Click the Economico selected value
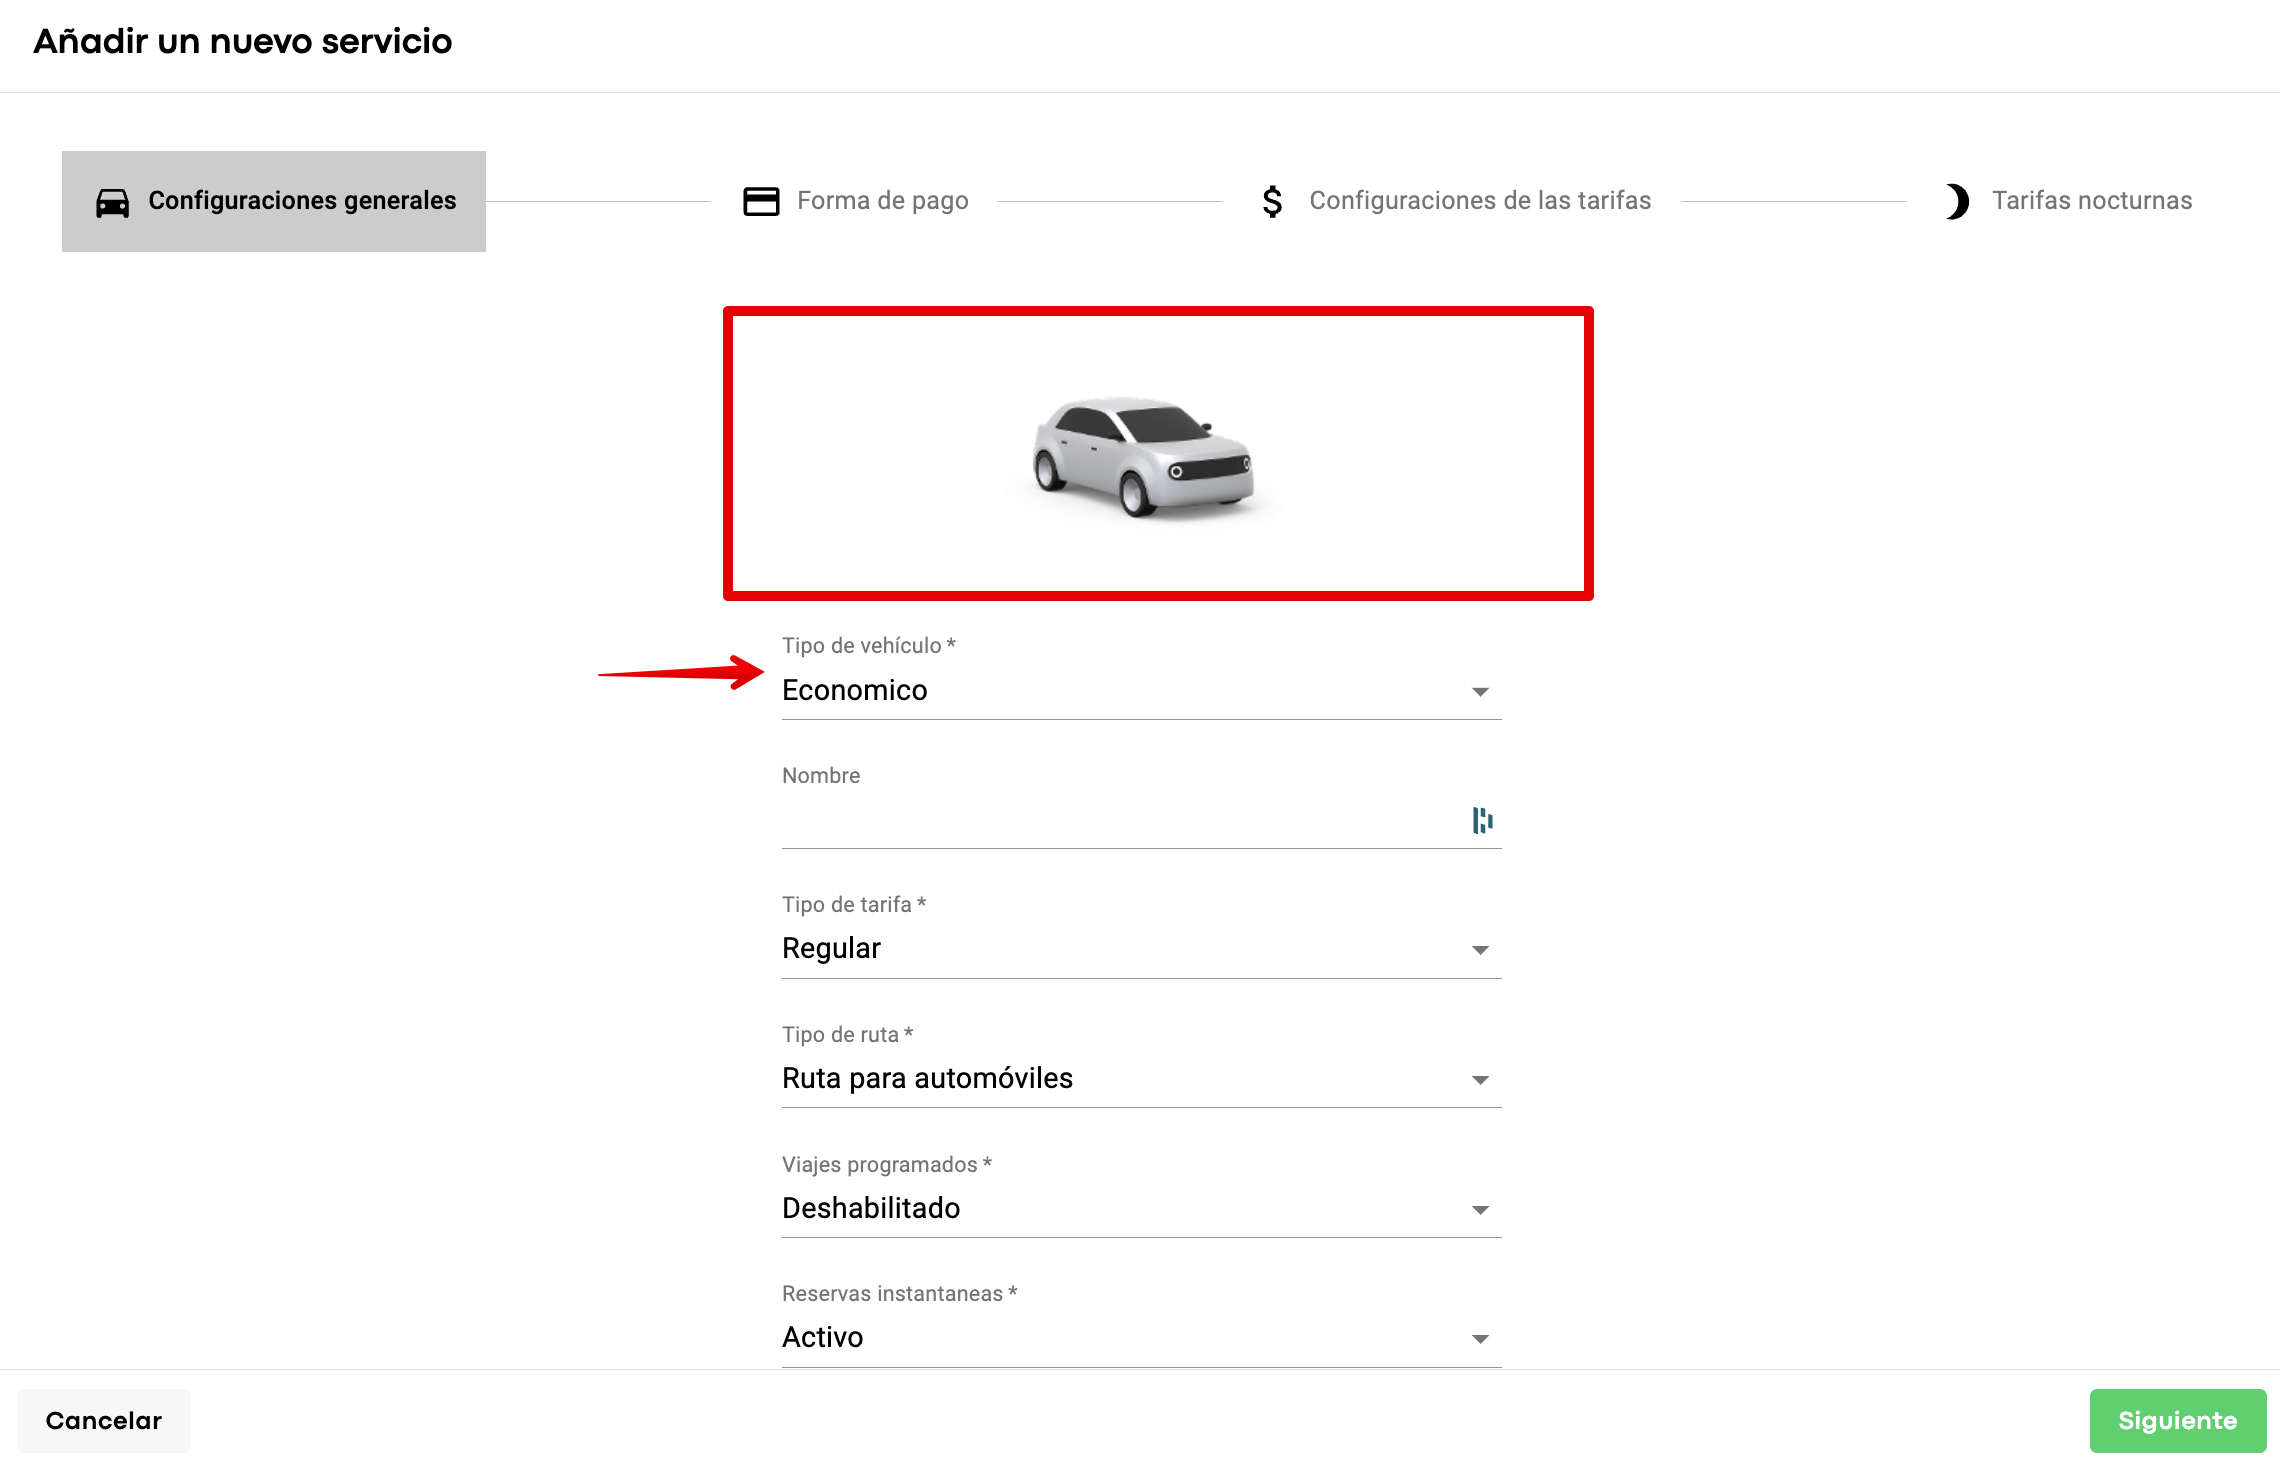 pos(855,691)
